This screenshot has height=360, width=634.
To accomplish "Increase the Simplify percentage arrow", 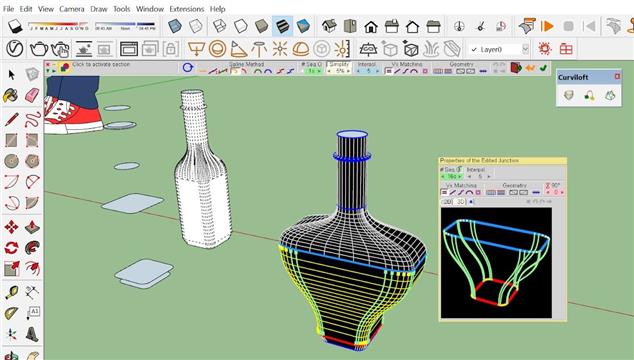I will (x=348, y=71).
